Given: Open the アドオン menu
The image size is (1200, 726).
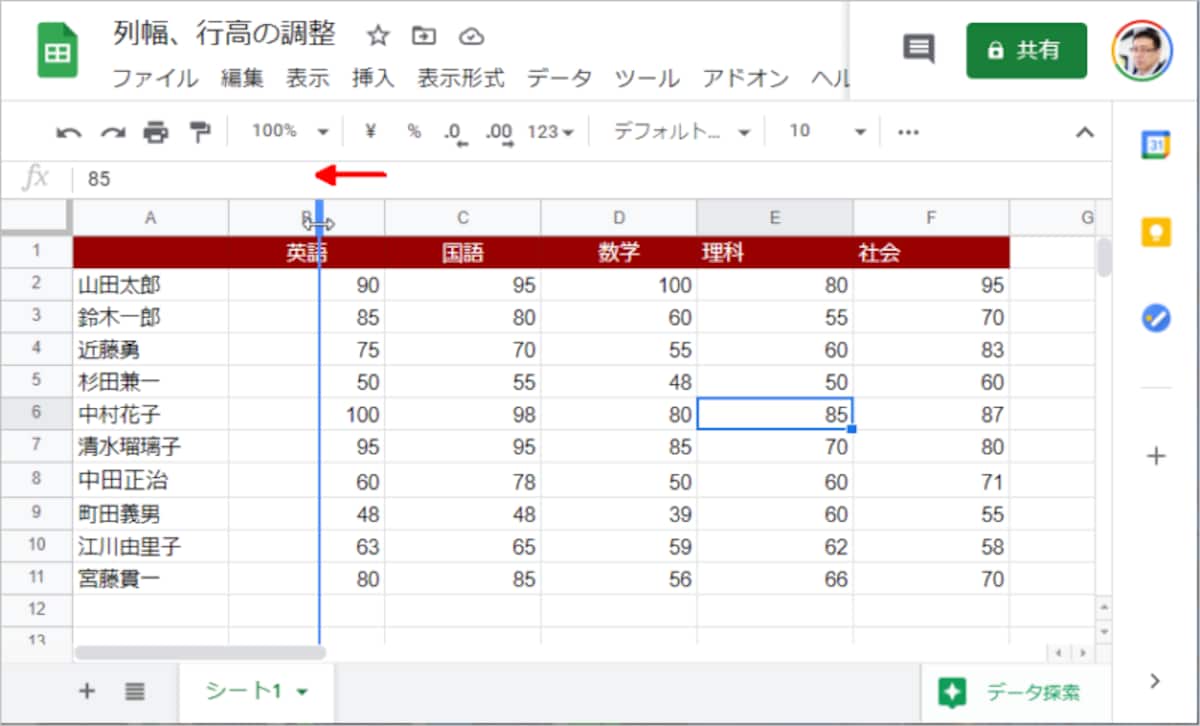Looking at the screenshot, I should point(745,78).
